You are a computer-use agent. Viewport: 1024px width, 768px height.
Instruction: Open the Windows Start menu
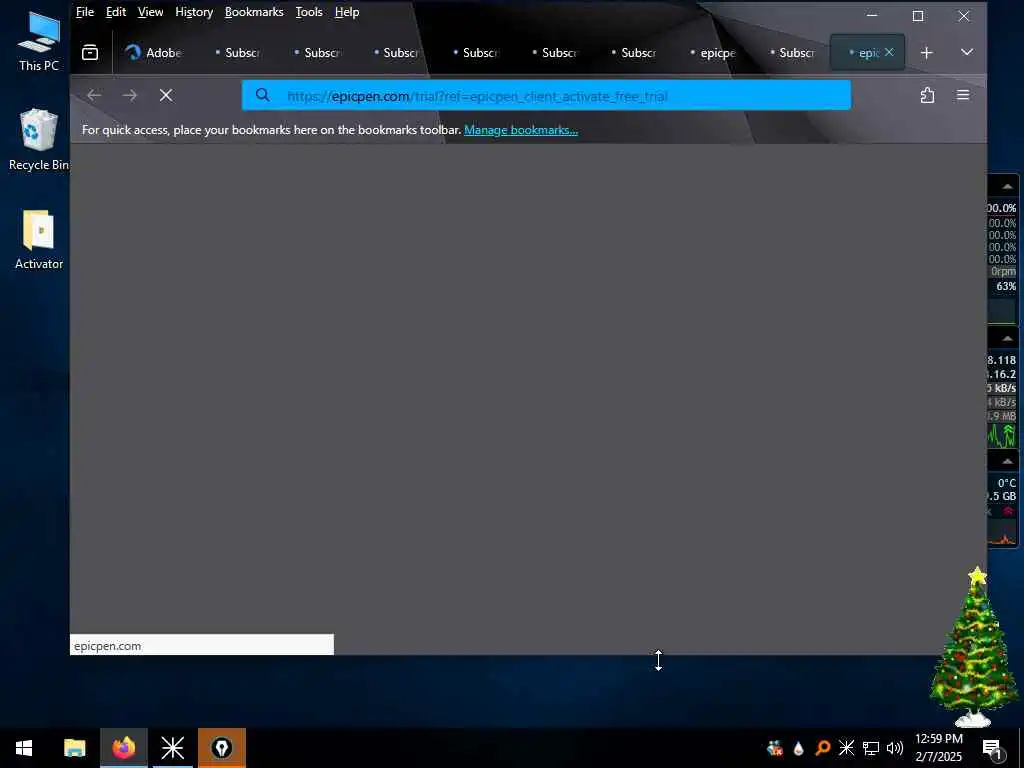coord(24,748)
